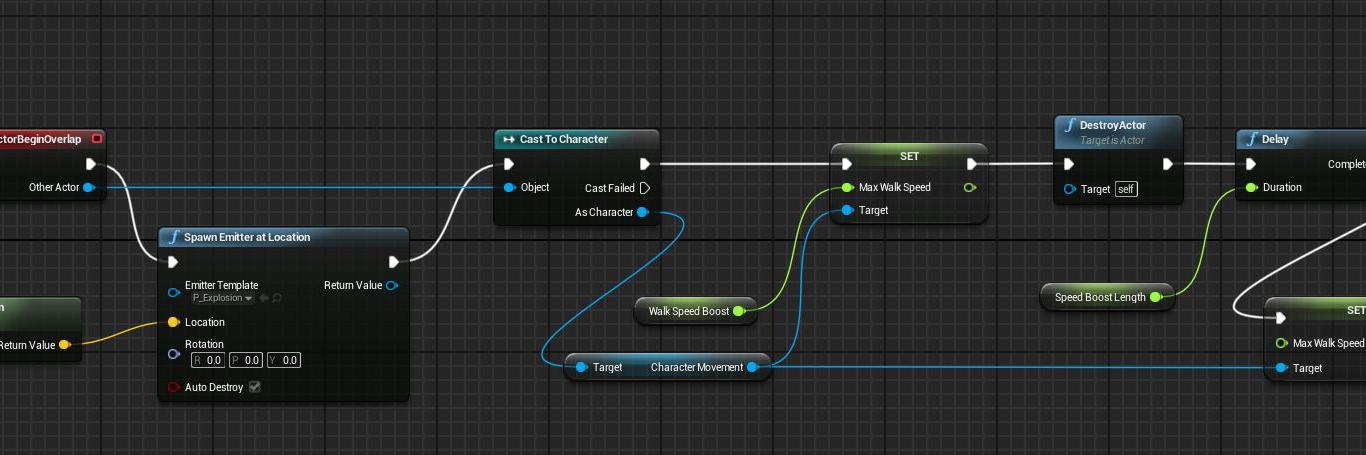Click the first SET node green output pin
The width and height of the screenshot is (1366, 455).
(969, 187)
